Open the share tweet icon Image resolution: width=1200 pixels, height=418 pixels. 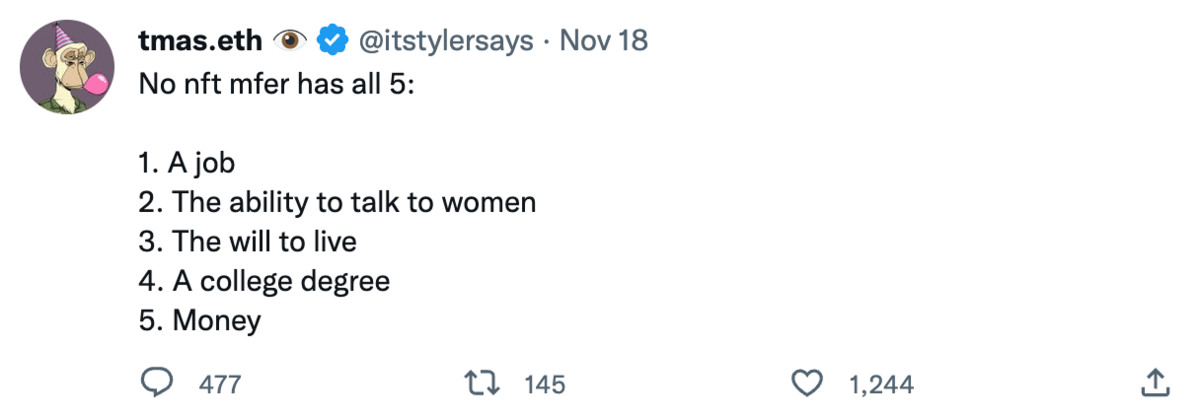1154,382
